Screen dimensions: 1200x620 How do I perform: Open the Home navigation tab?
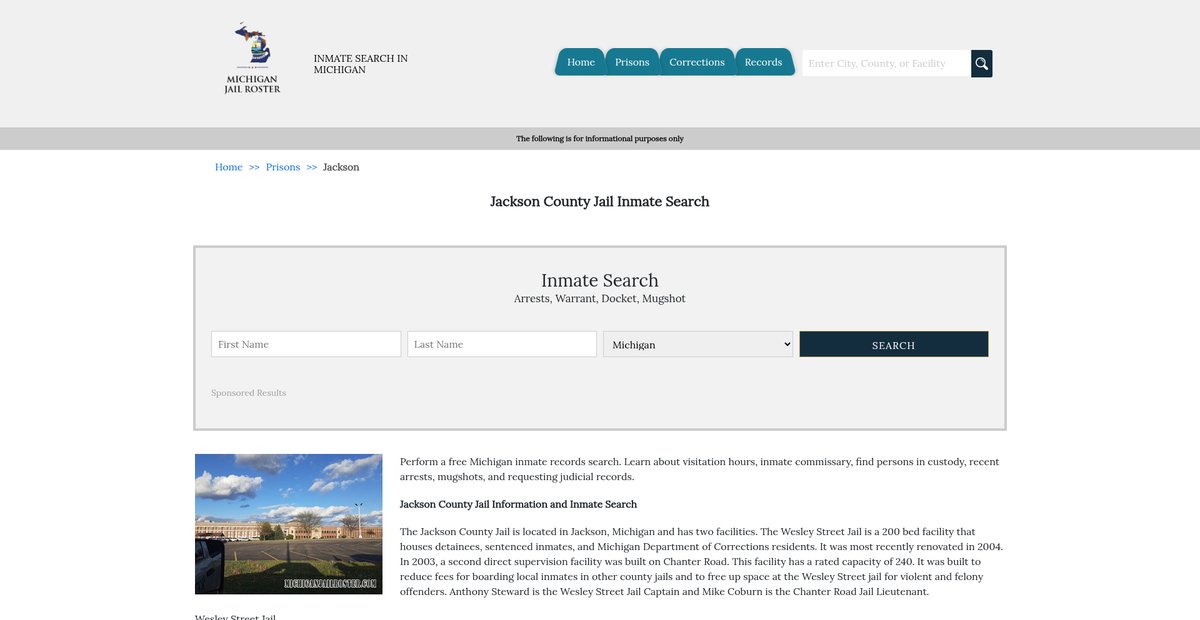point(580,62)
